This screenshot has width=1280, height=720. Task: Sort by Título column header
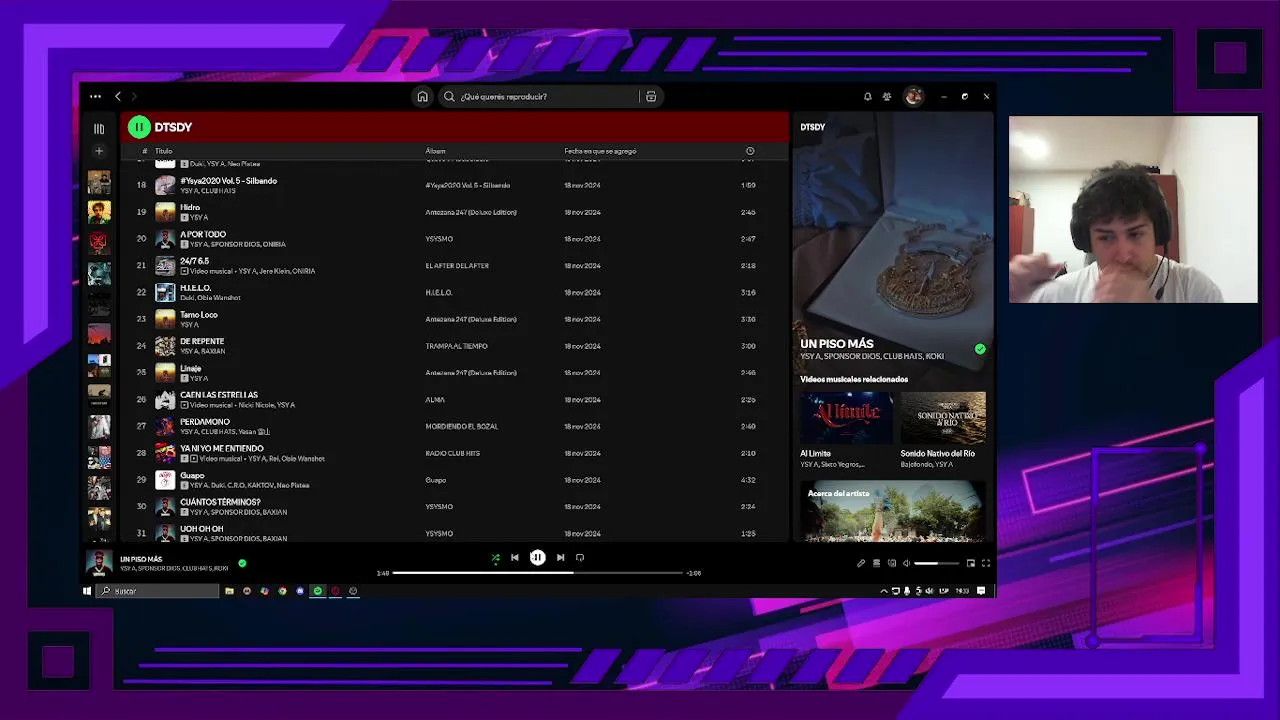coord(164,151)
